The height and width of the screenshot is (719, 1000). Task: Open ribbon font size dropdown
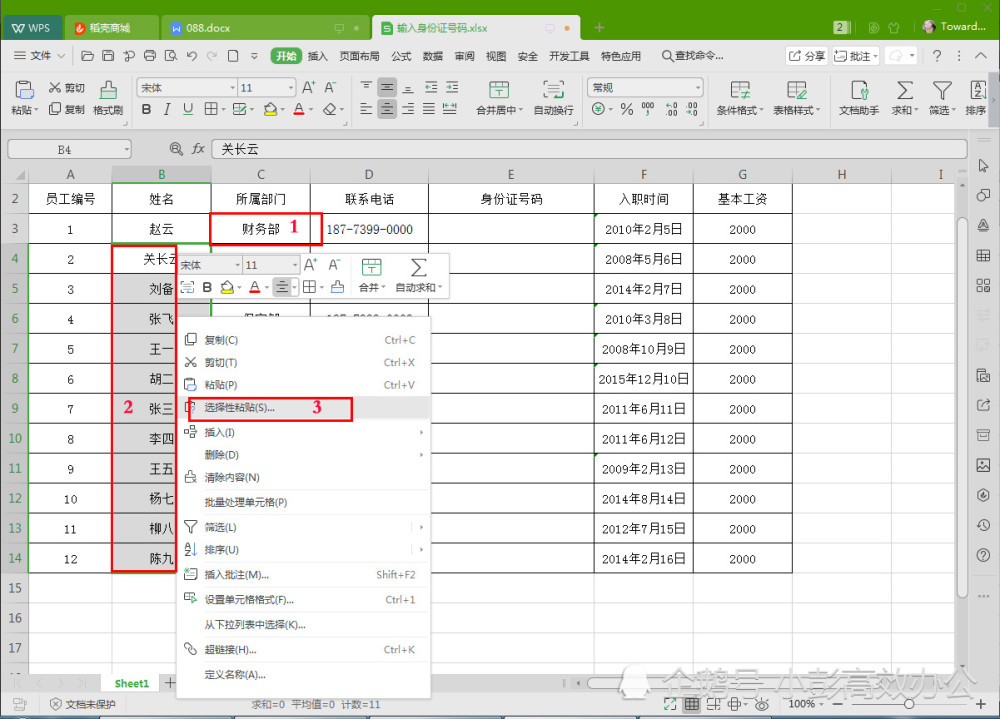pyautogui.click(x=291, y=87)
